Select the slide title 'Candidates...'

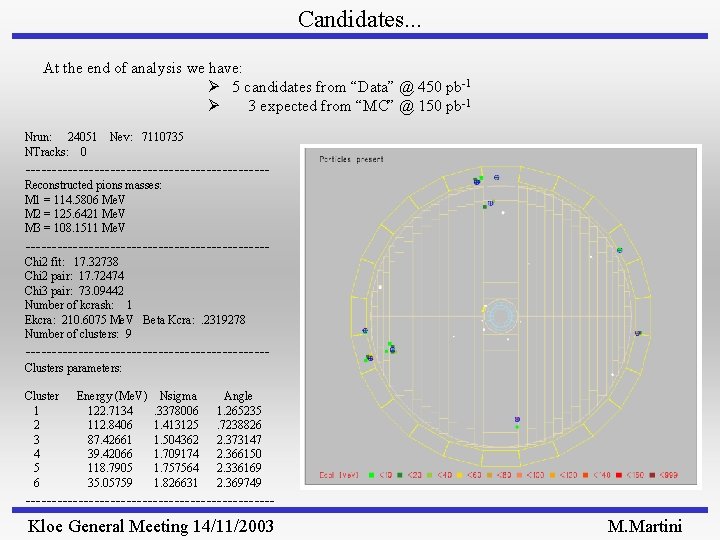pyautogui.click(x=360, y=19)
